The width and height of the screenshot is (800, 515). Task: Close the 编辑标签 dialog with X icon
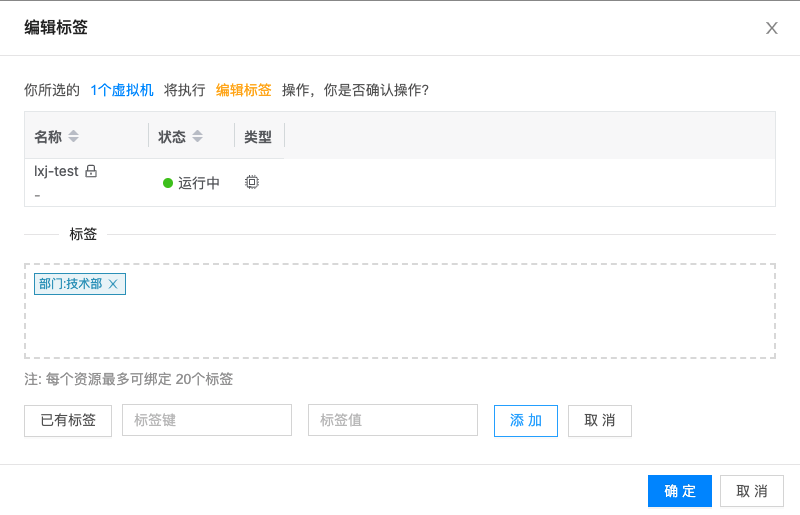tap(771, 28)
